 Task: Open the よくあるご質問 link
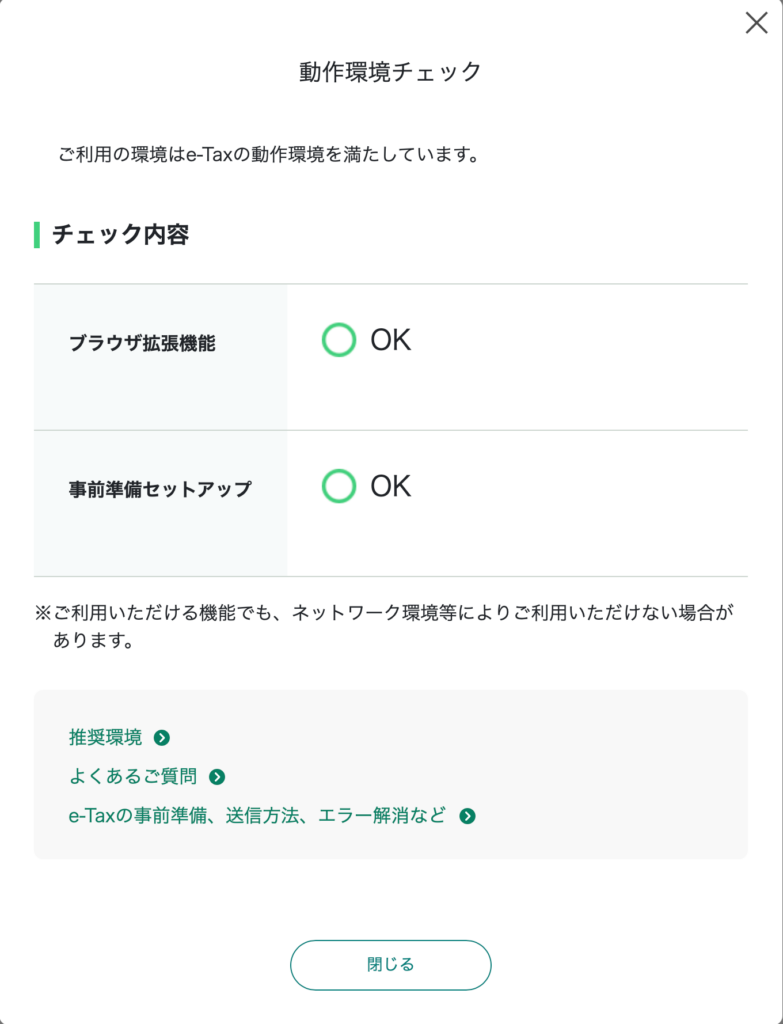(132, 777)
